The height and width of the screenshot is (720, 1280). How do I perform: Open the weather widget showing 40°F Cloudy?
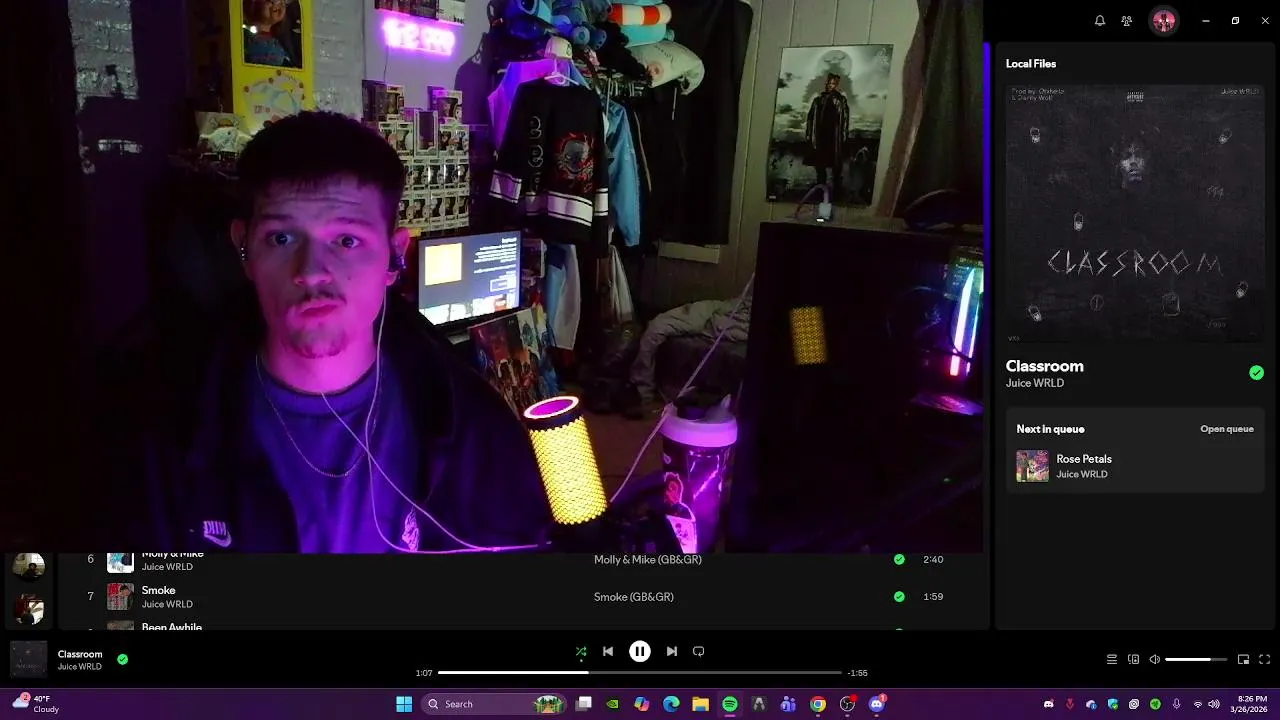tap(36, 704)
